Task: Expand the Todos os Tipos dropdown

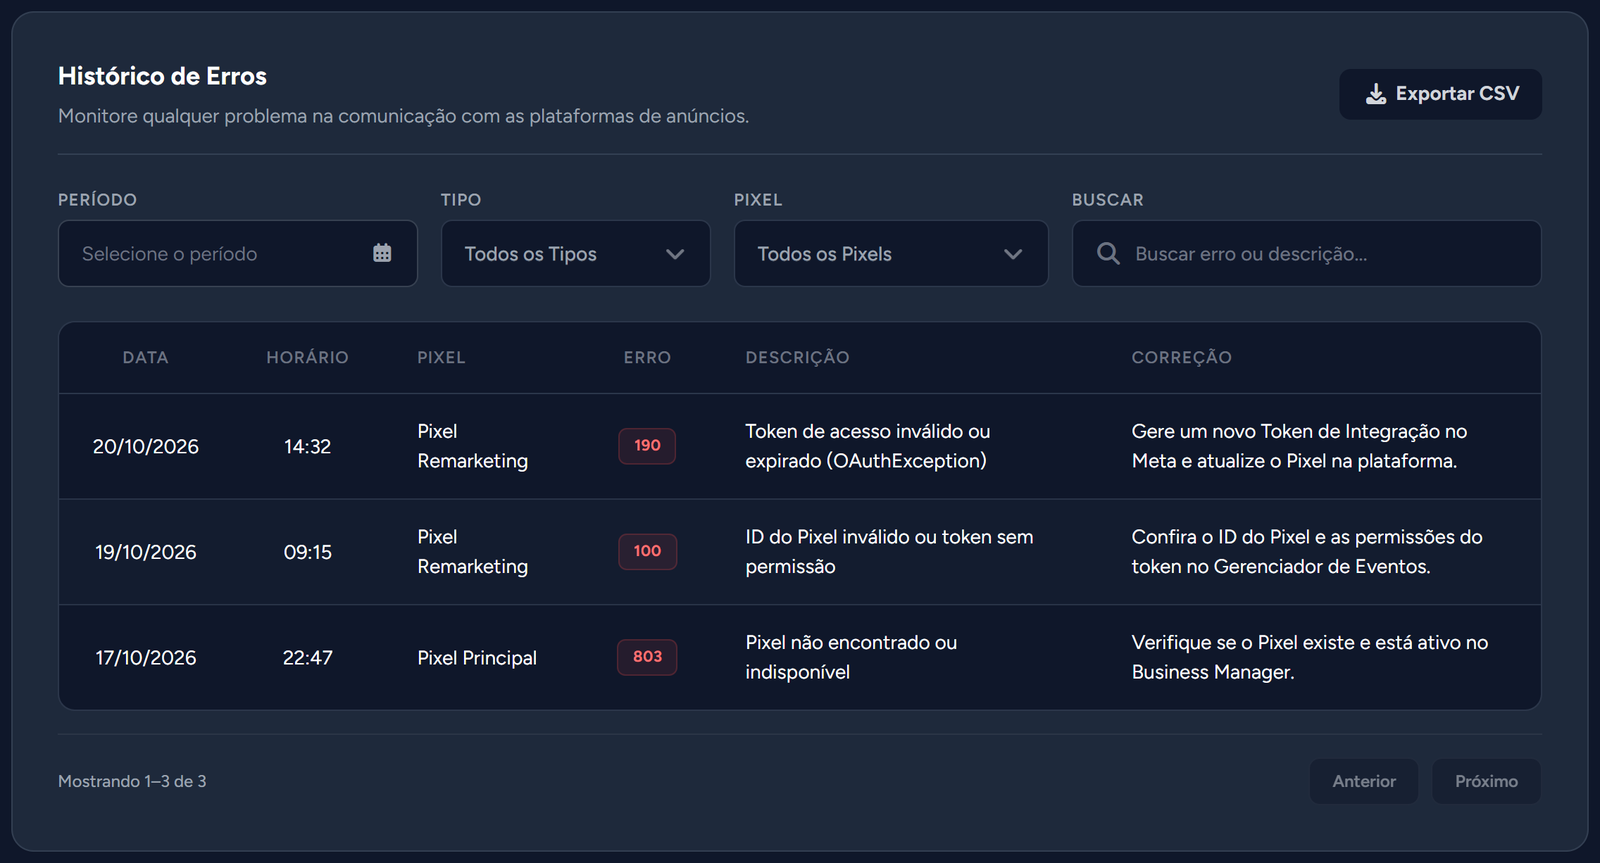Action: pos(576,254)
